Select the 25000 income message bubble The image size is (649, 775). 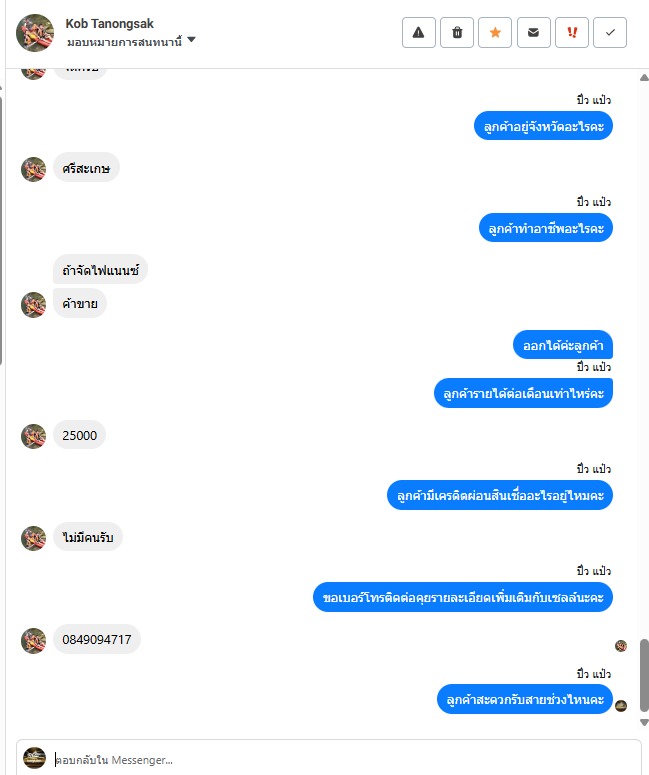pos(80,435)
